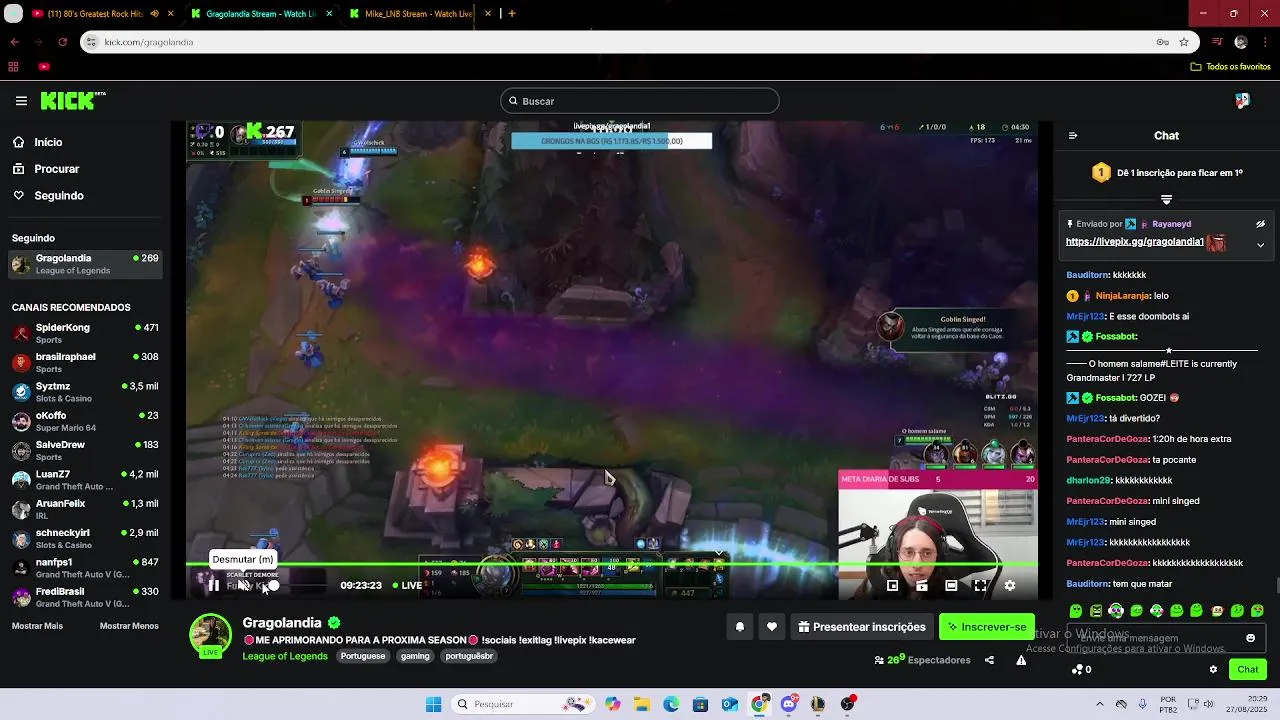Open the mini player mode
This screenshot has width=1280, height=720.
[893, 586]
